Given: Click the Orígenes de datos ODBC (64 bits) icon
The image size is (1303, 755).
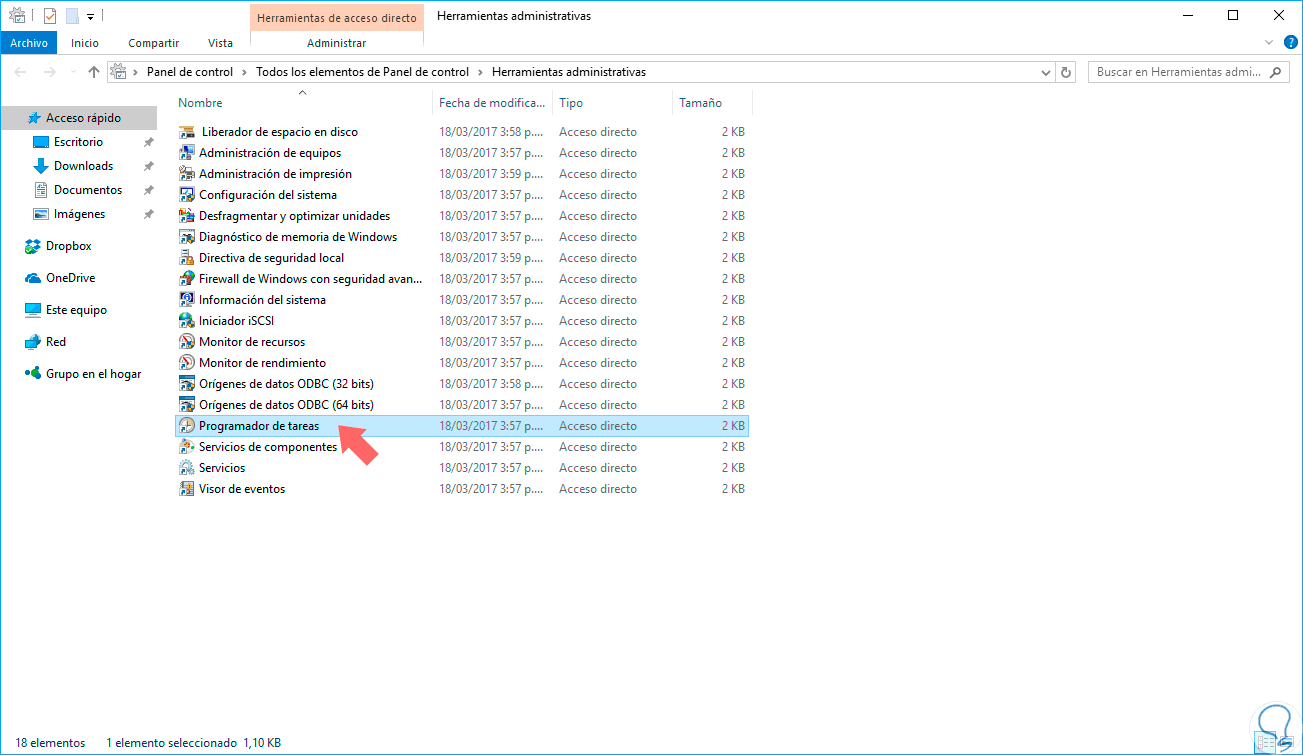Looking at the screenshot, I should click(187, 405).
